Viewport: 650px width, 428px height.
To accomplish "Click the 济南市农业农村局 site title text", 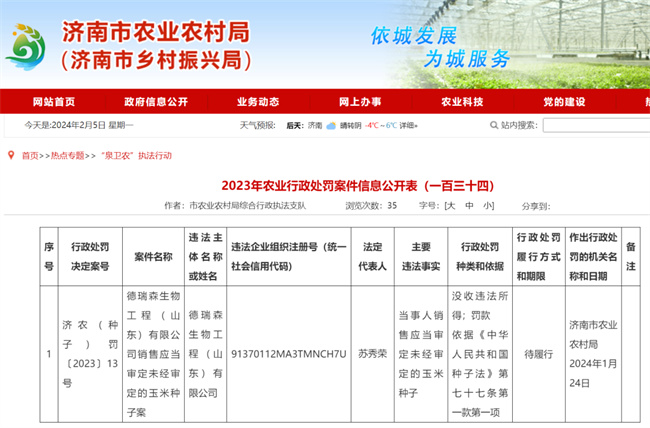I will (155, 29).
